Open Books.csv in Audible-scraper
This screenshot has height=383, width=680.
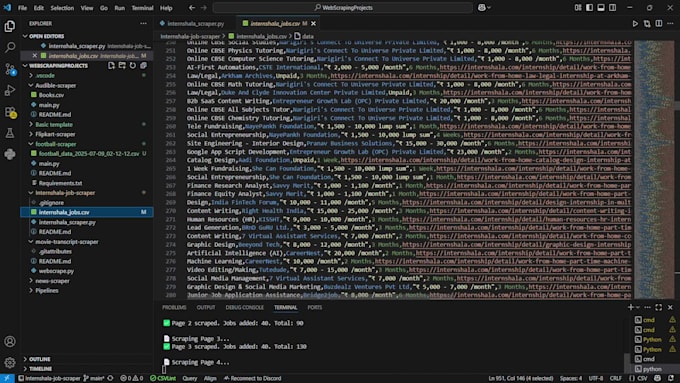pos(51,95)
